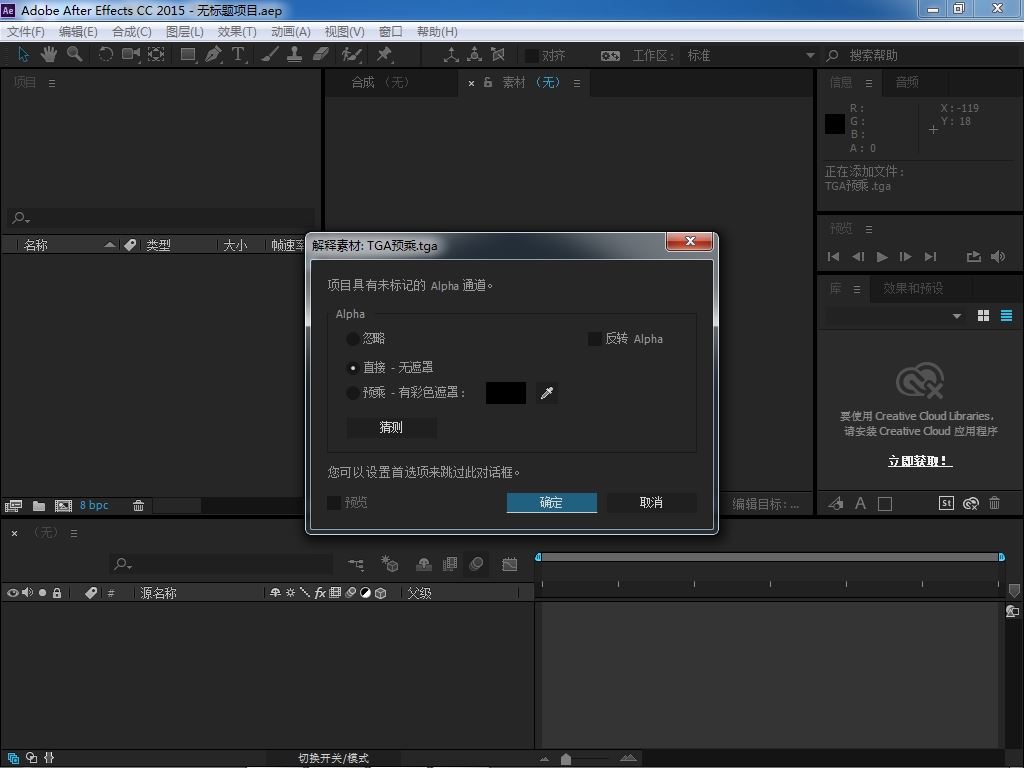Click the eyedropper in interpret dialog
This screenshot has width=1024, height=768.
[547, 392]
